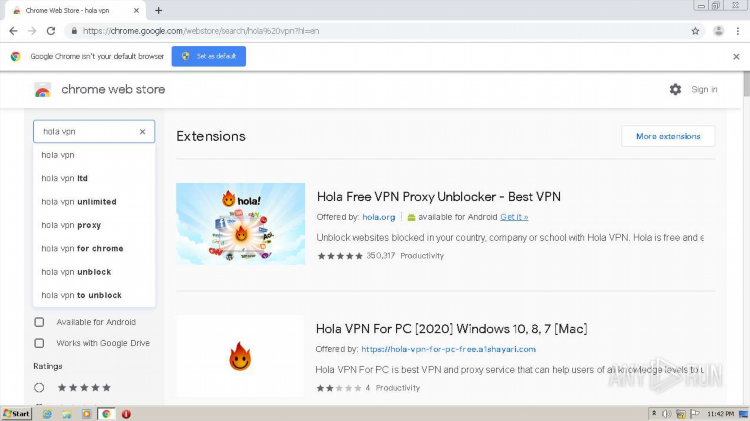Open Chrome's three-dot menu
750x421 pixels.
(x=738, y=31)
